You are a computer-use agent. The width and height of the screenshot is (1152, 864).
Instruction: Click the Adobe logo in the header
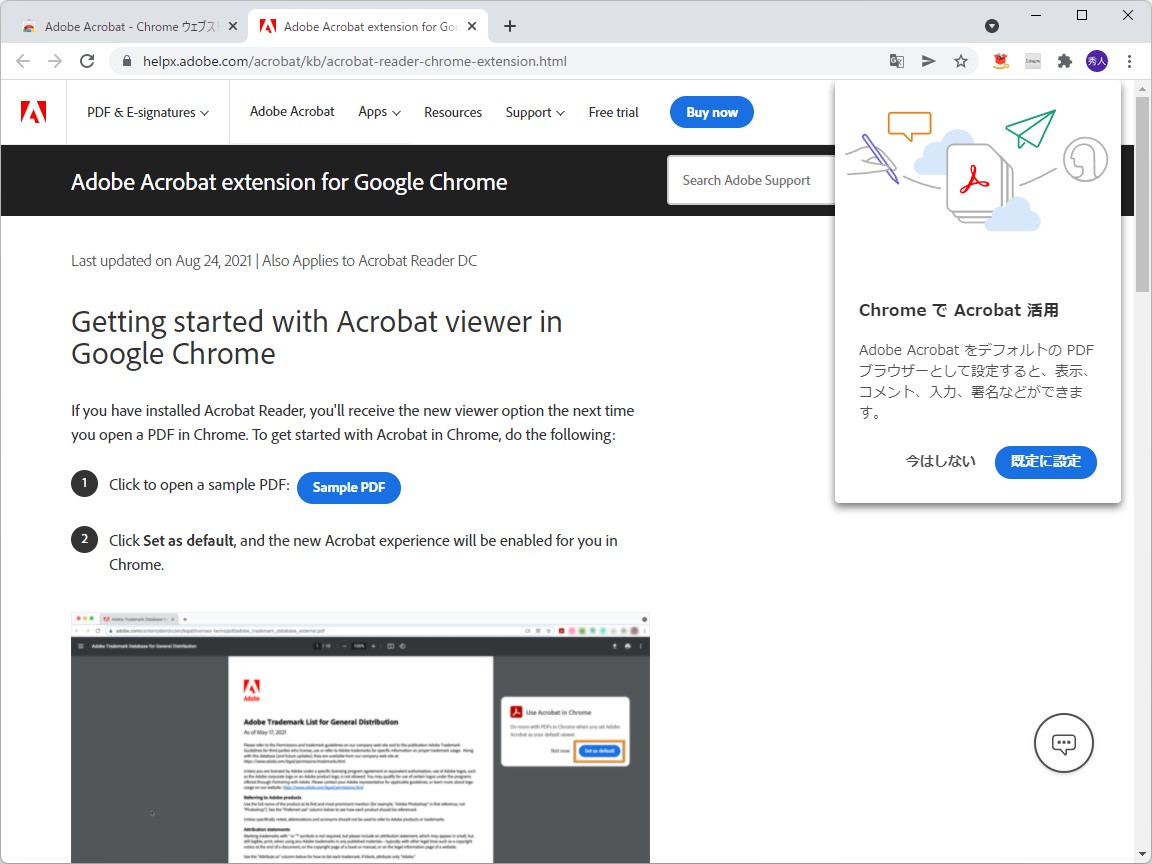pyautogui.click(x=33, y=112)
